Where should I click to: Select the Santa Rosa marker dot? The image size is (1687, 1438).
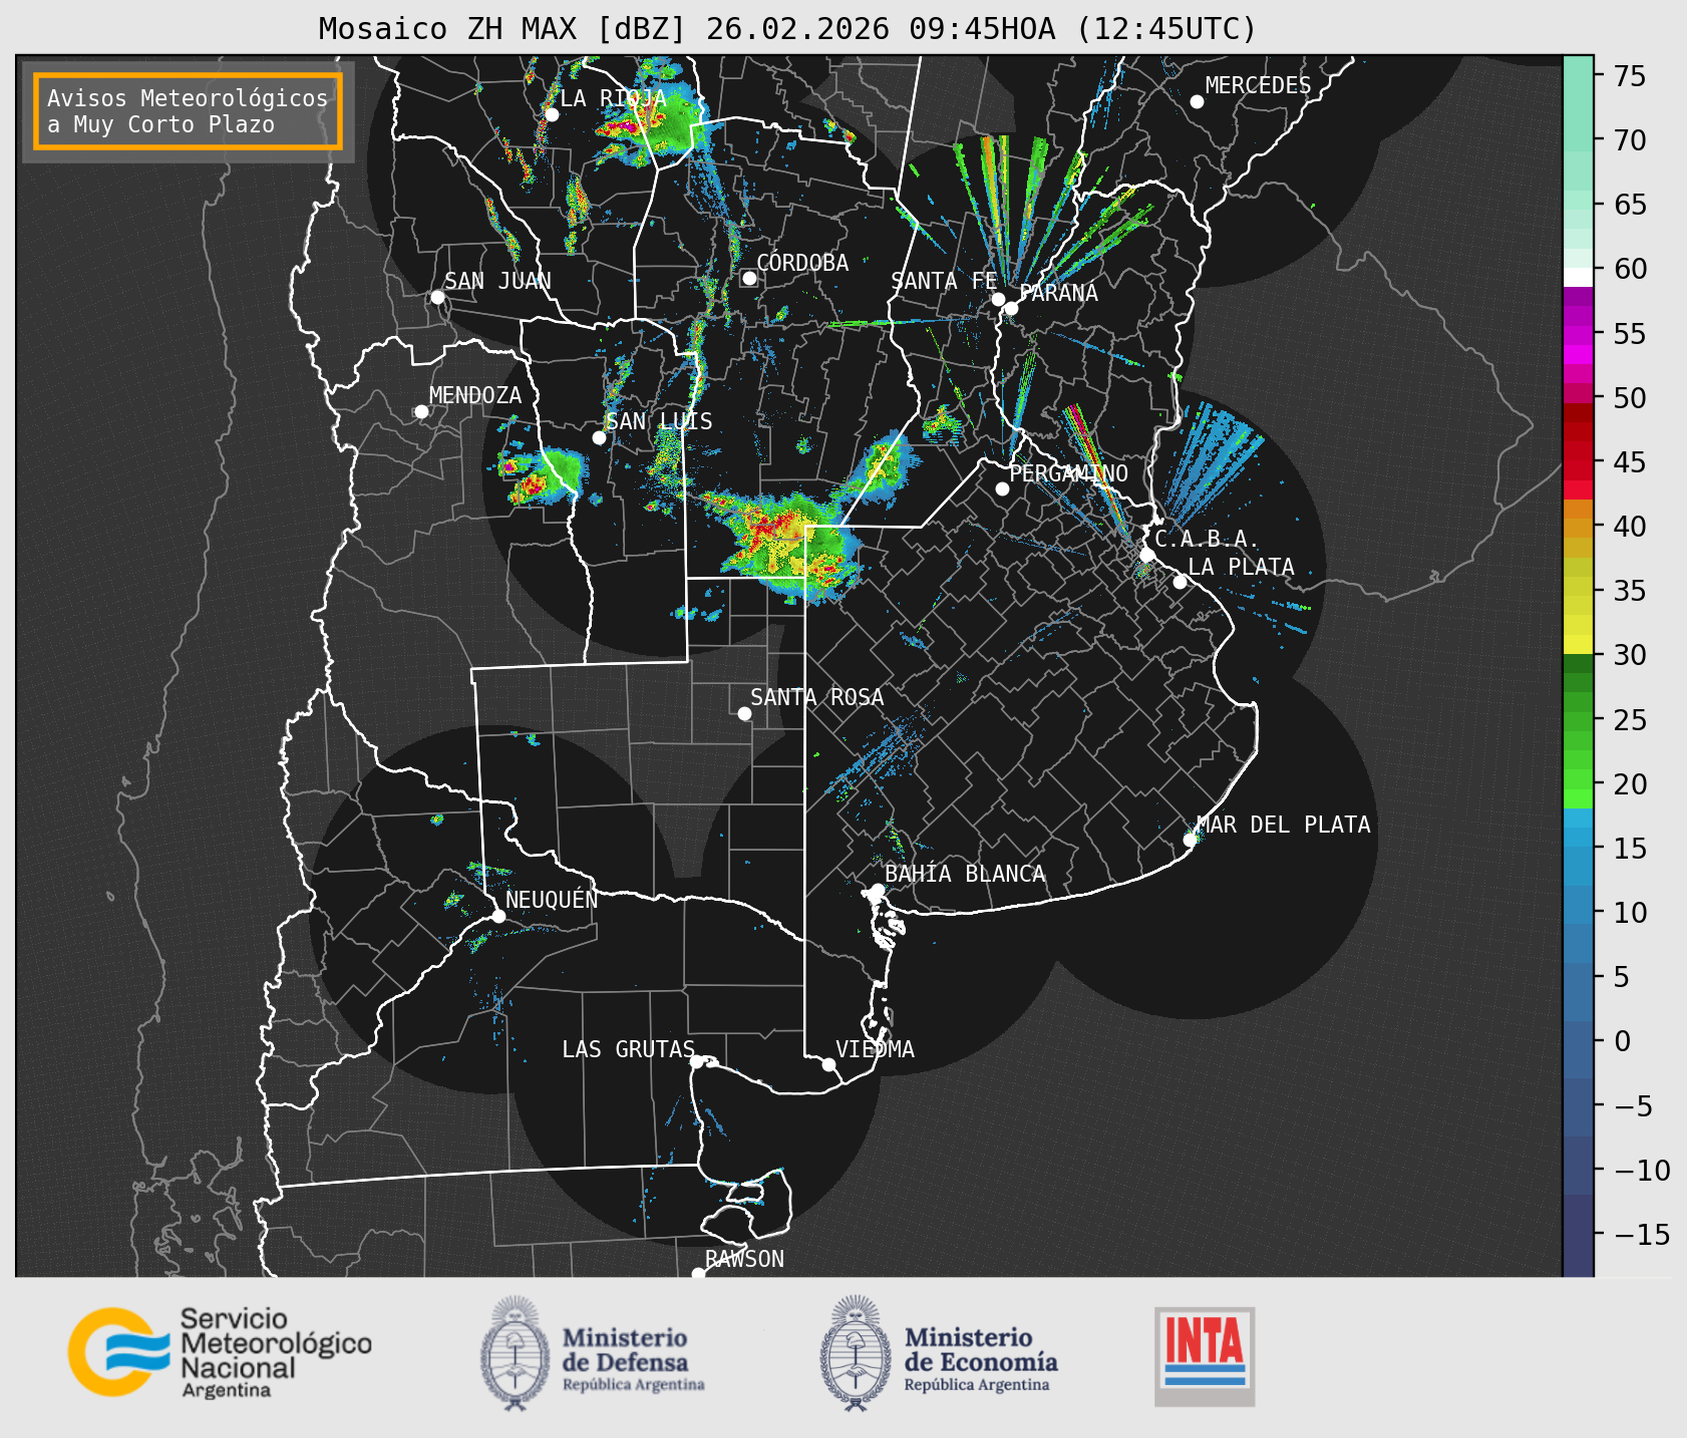click(744, 713)
